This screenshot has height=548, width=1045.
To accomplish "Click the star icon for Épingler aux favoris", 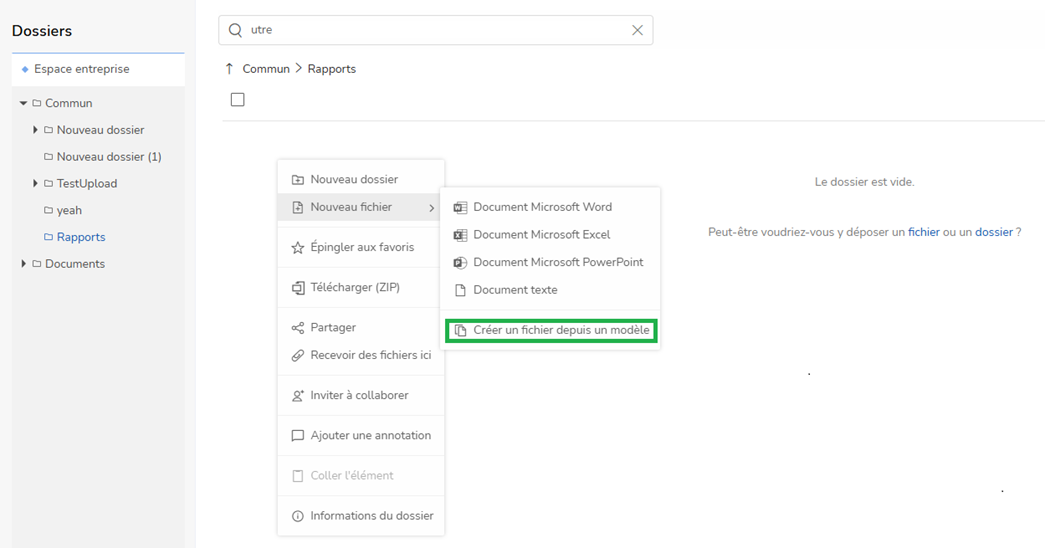I will coord(297,248).
